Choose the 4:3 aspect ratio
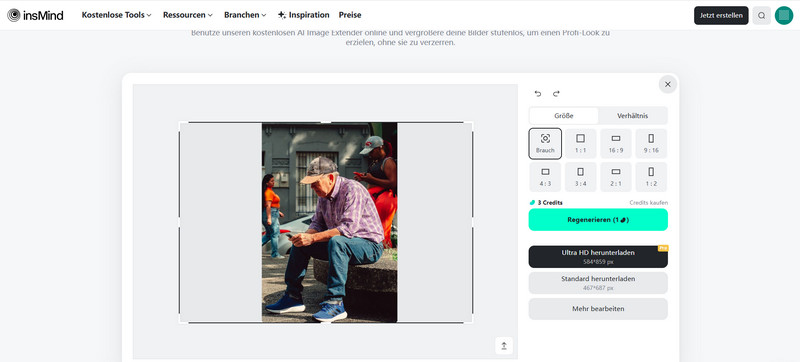Image resolution: width=800 pixels, height=362 pixels. pos(545,177)
